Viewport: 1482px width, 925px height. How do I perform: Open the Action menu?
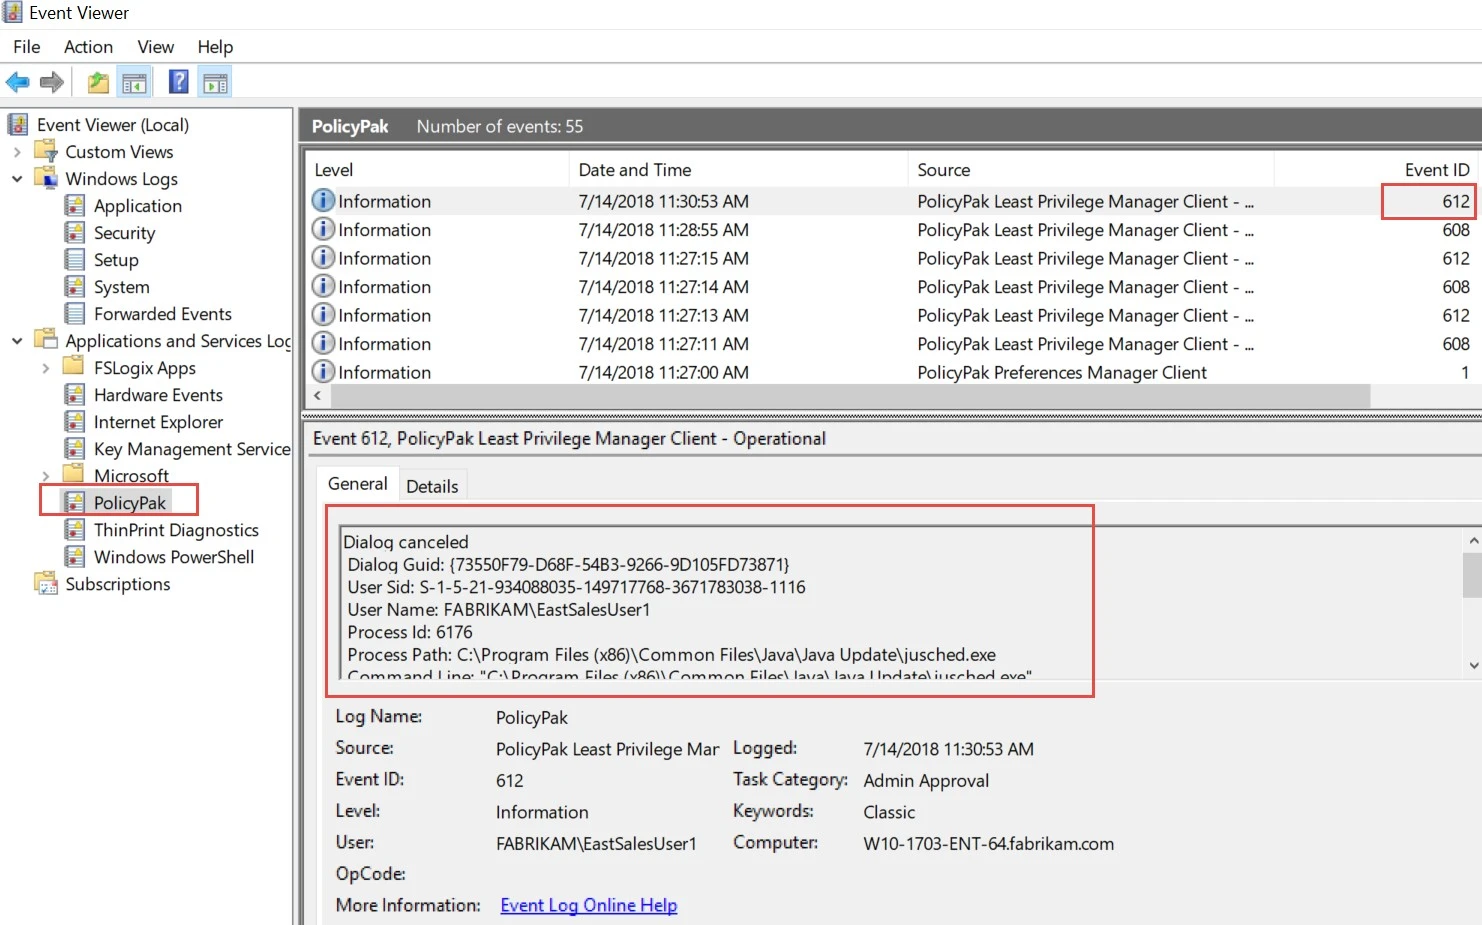pos(88,46)
